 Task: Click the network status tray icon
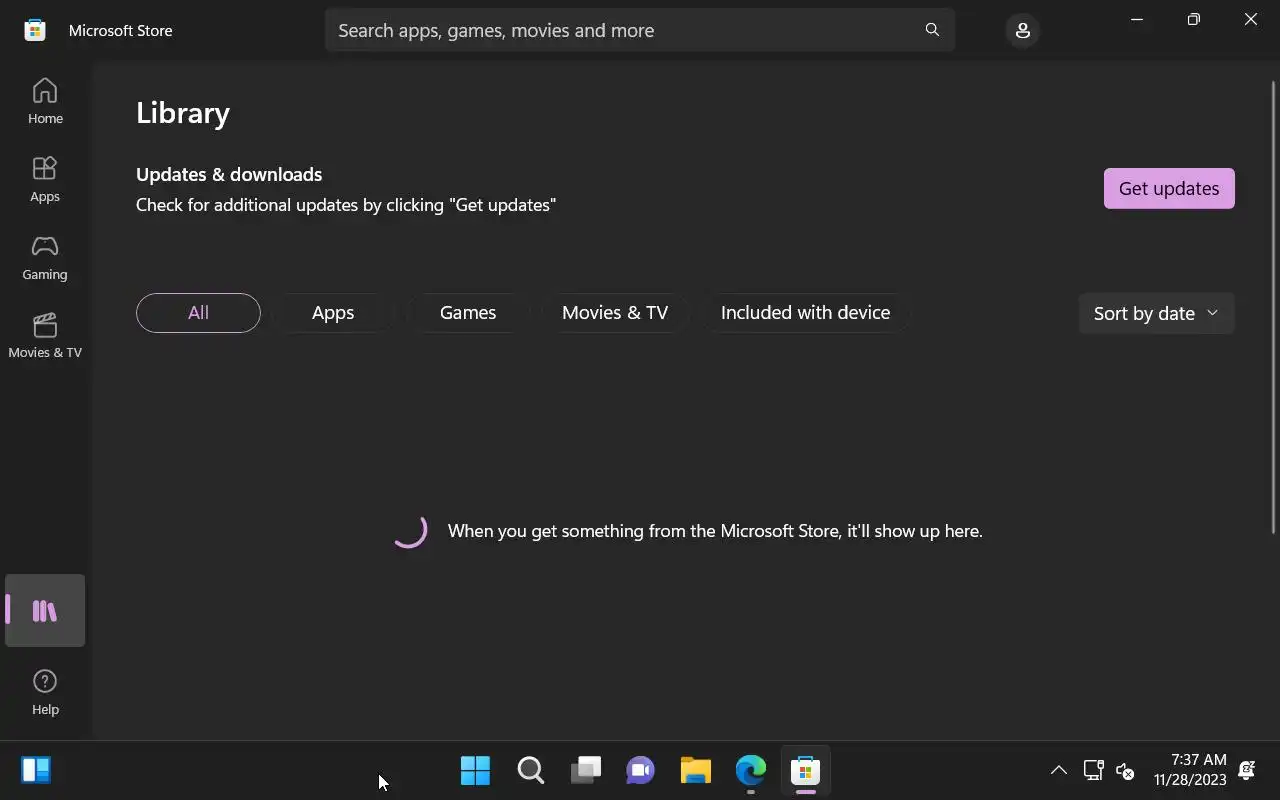1093,770
